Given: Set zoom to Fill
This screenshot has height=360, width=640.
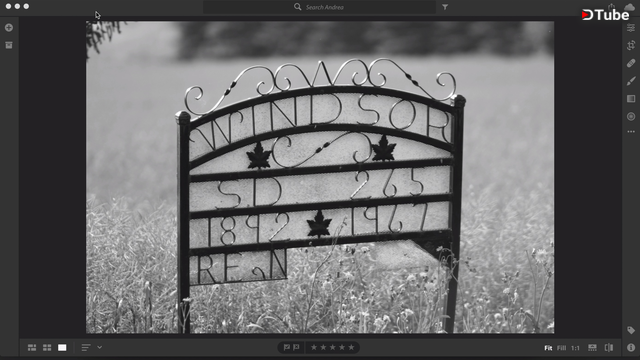Looking at the screenshot, I should tap(562, 348).
